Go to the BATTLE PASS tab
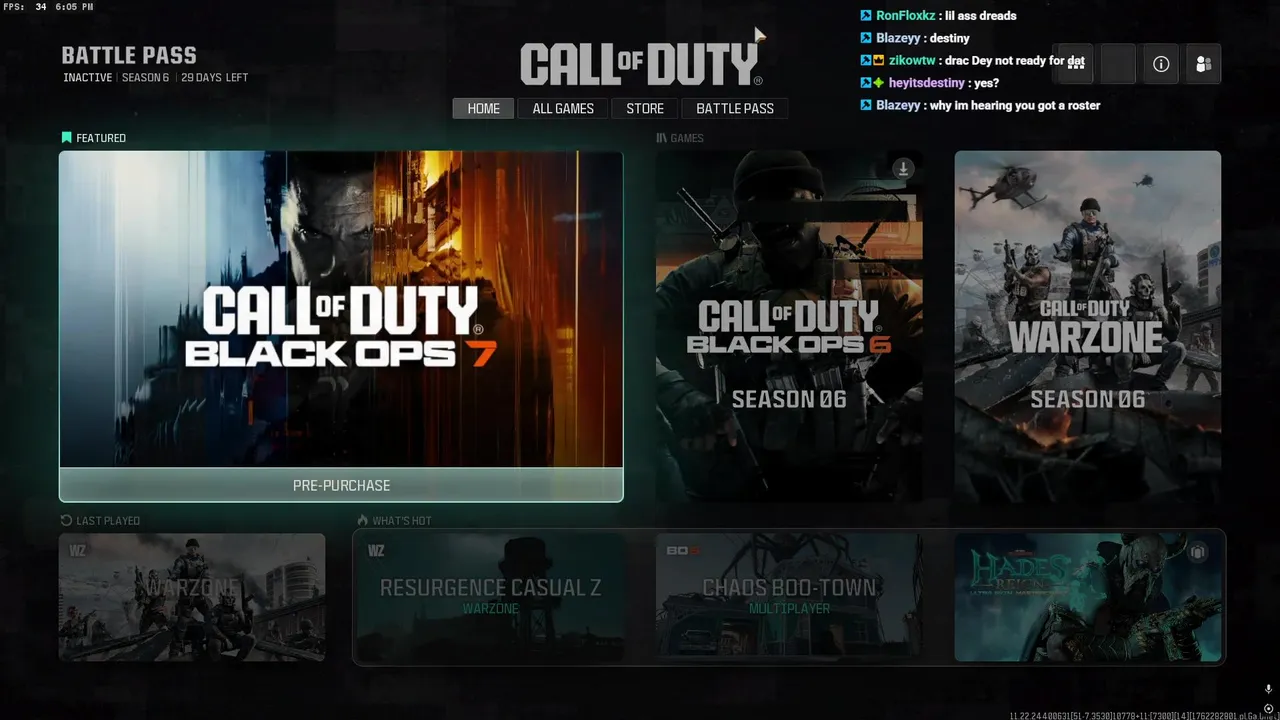This screenshot has width=1280, height=720. [x=735, y=108]
